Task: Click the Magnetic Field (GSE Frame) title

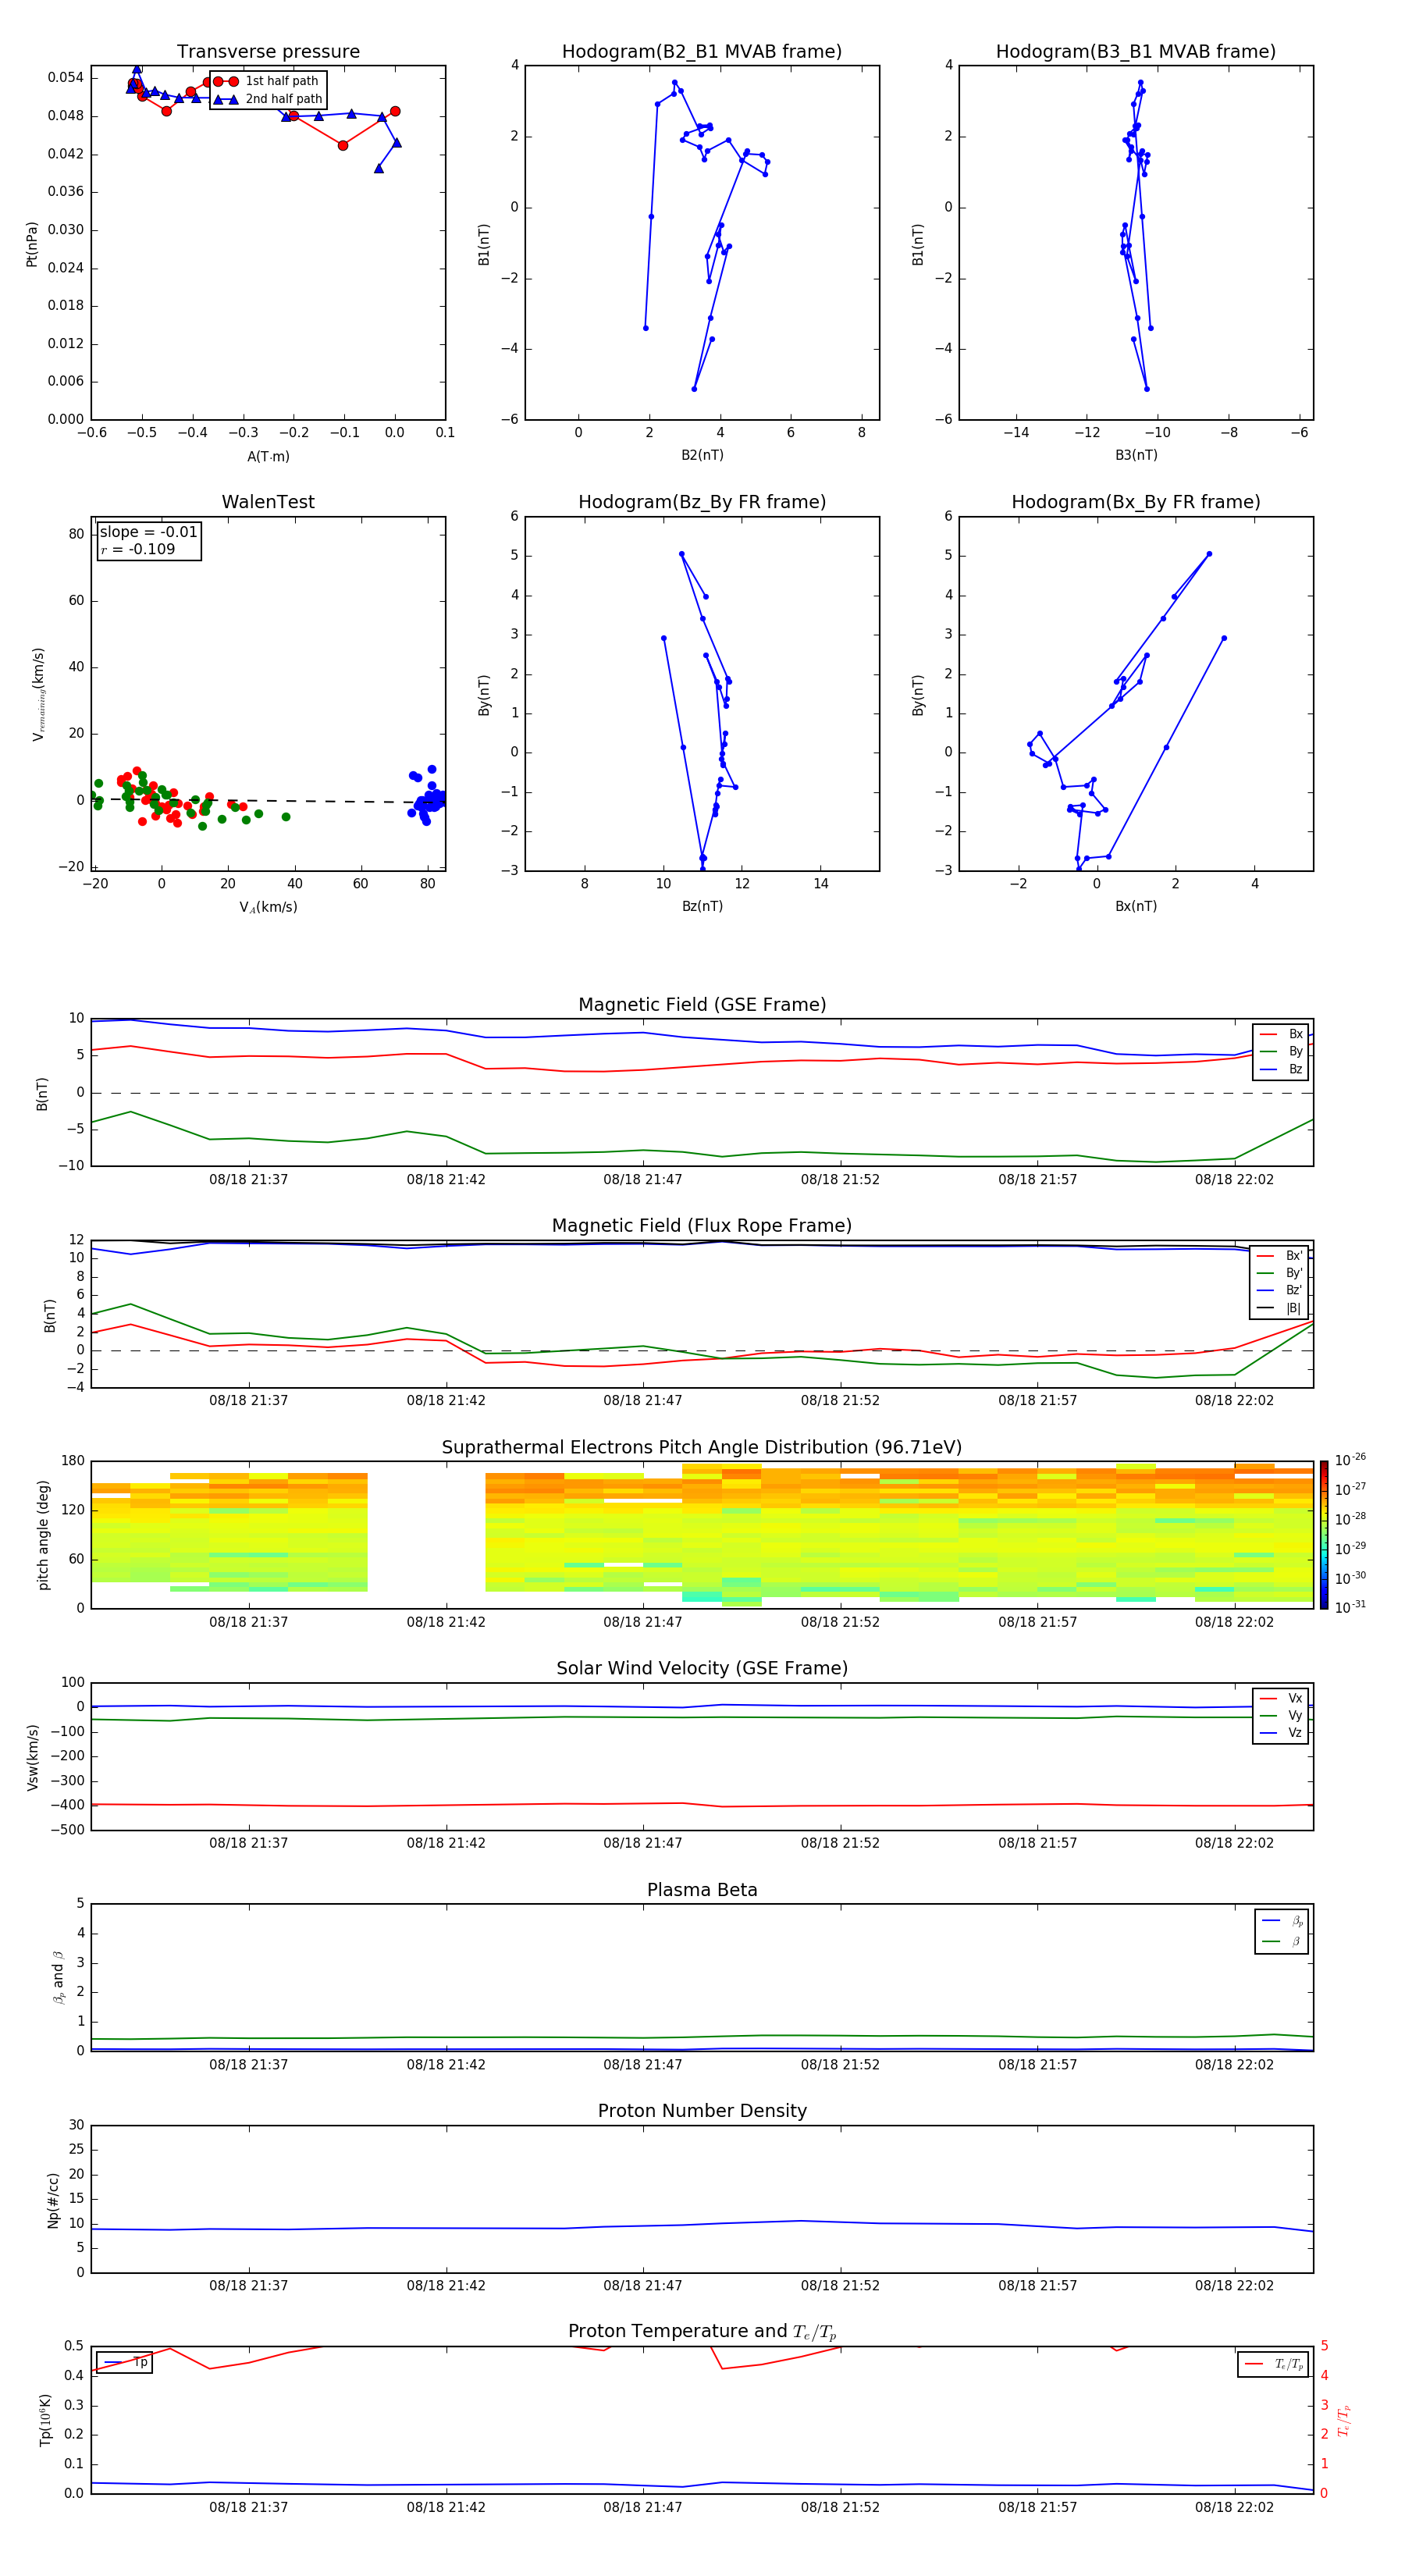Action: [702, 1005]
